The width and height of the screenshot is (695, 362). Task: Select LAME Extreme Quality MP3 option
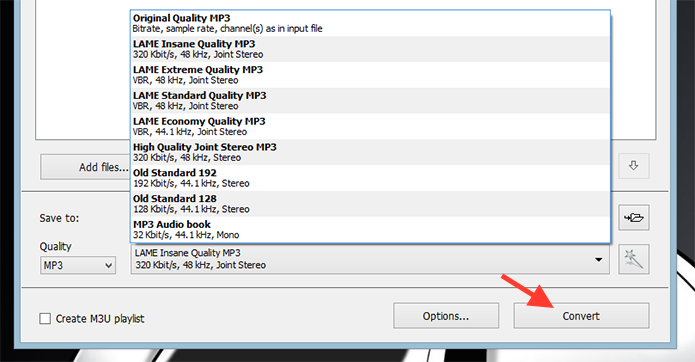[370, 74]
